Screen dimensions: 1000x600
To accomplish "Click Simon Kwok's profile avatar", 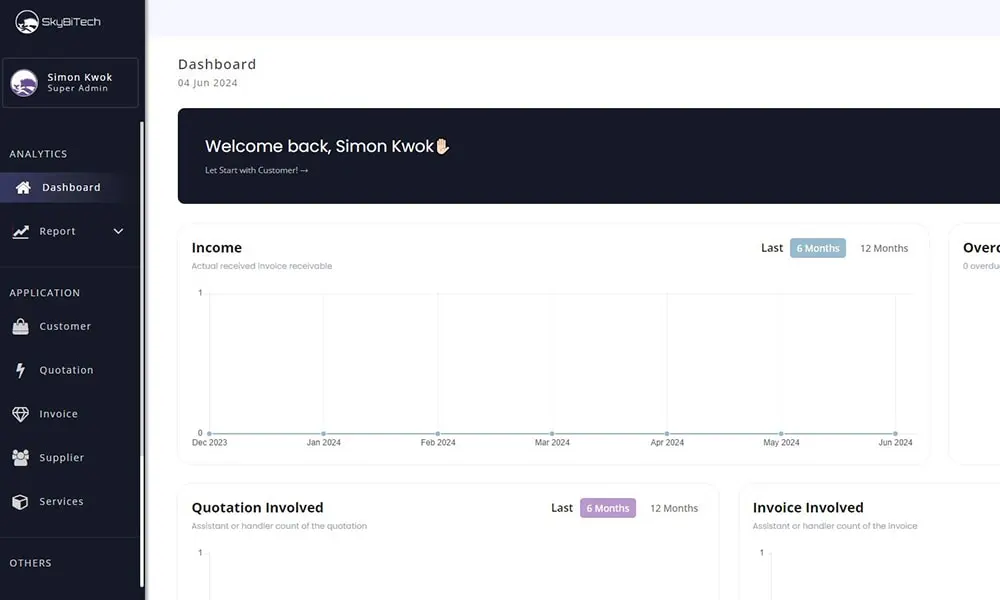I will [x=24, y=83].
